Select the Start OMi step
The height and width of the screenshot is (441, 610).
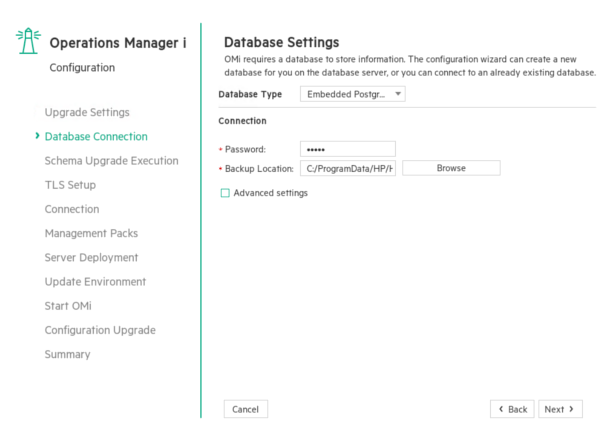pyautogui.click(x=68, y=306)
